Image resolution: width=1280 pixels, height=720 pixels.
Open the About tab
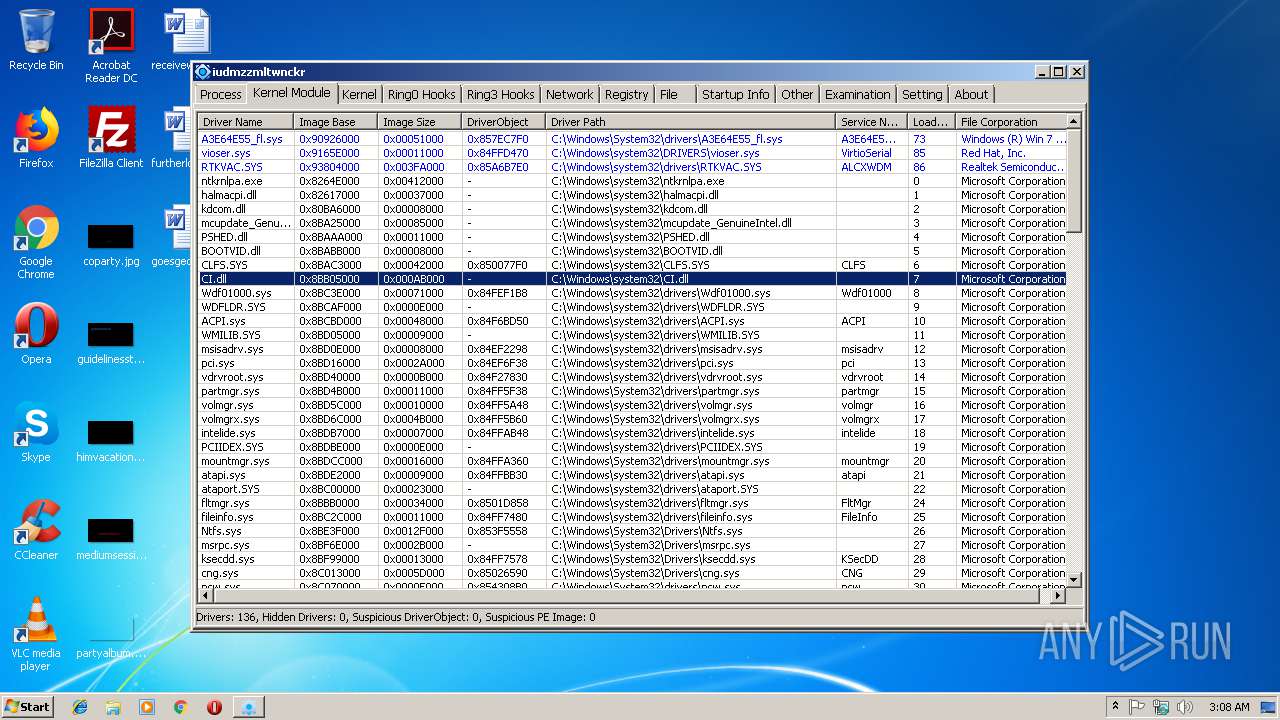tap(971, 94)
